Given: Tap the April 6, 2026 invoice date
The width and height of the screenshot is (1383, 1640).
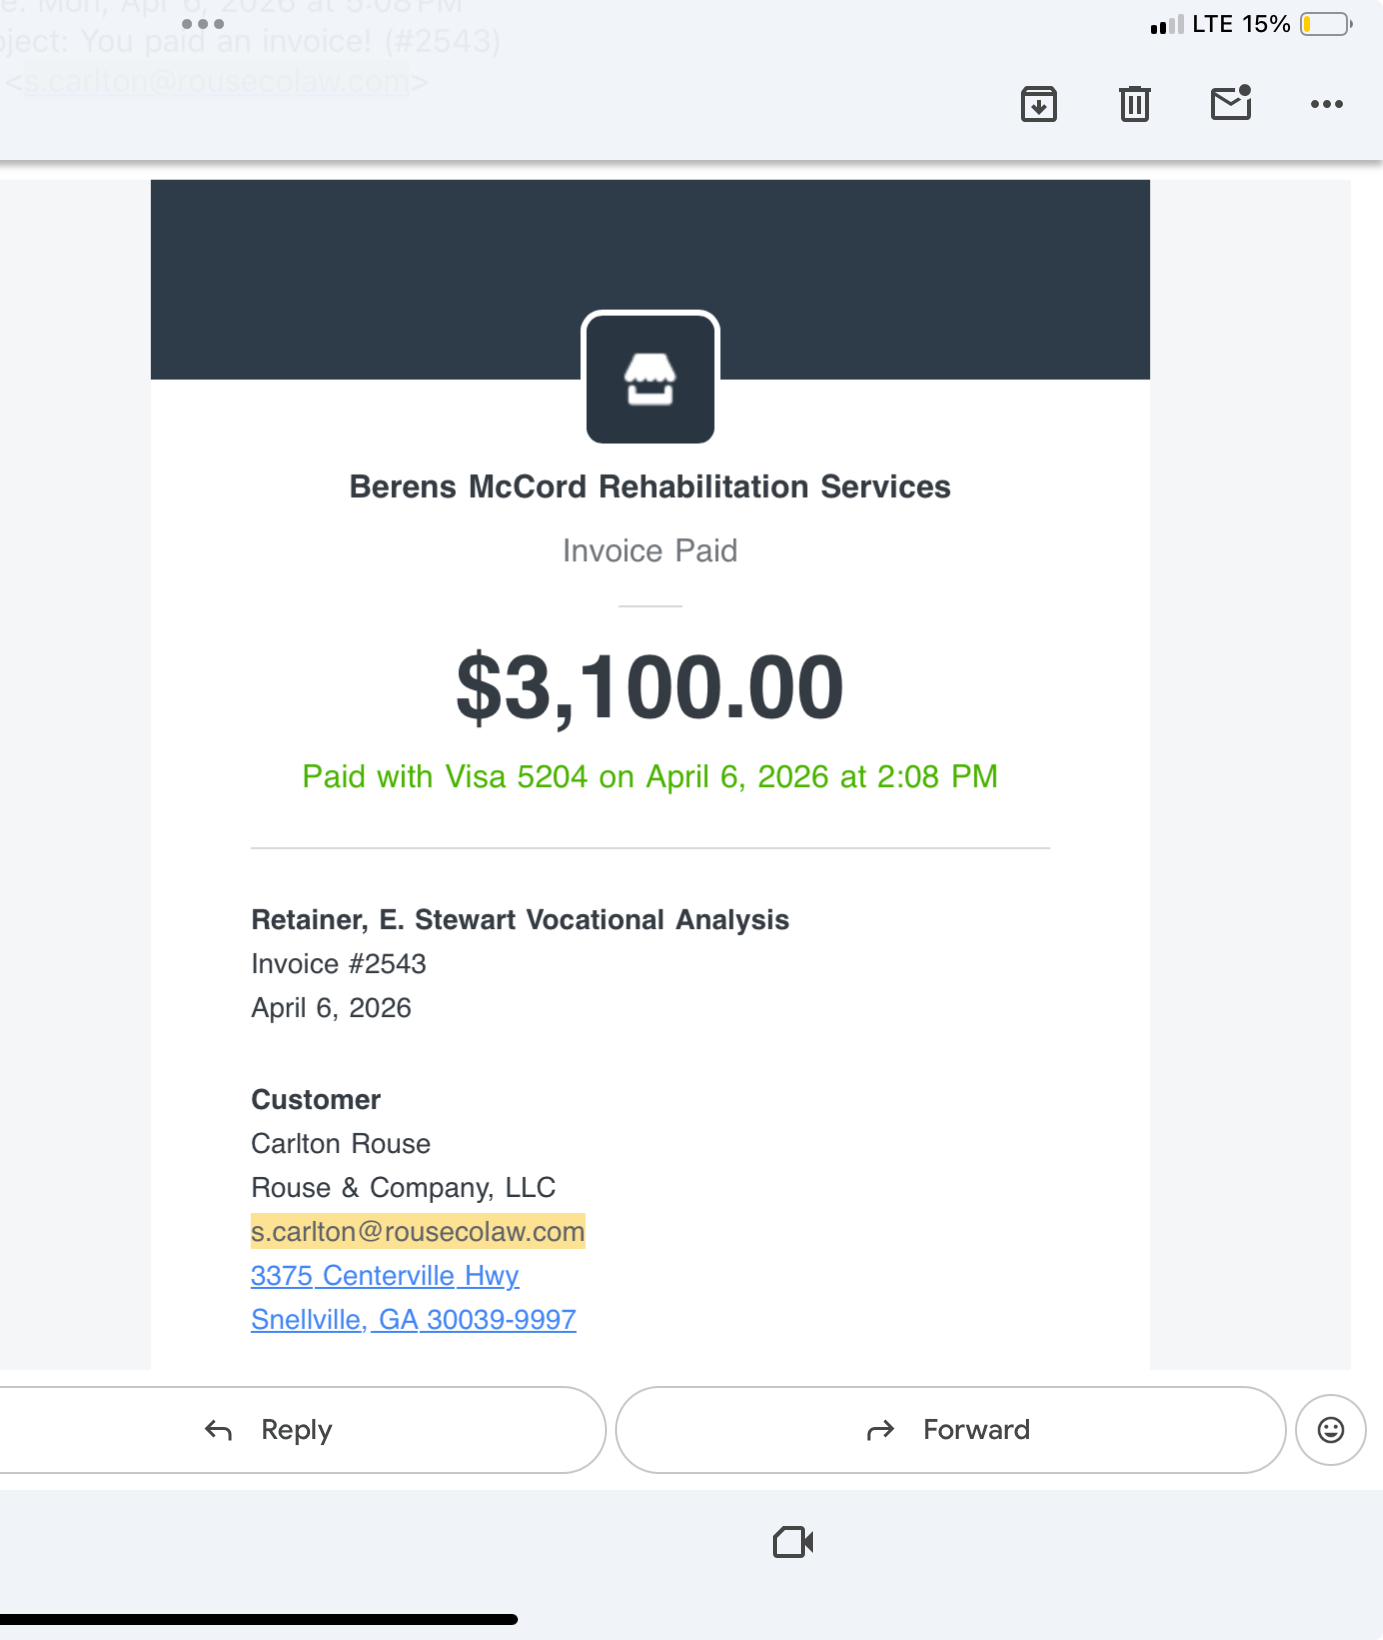Looking at the screenshot, I should click(331, 1008).
